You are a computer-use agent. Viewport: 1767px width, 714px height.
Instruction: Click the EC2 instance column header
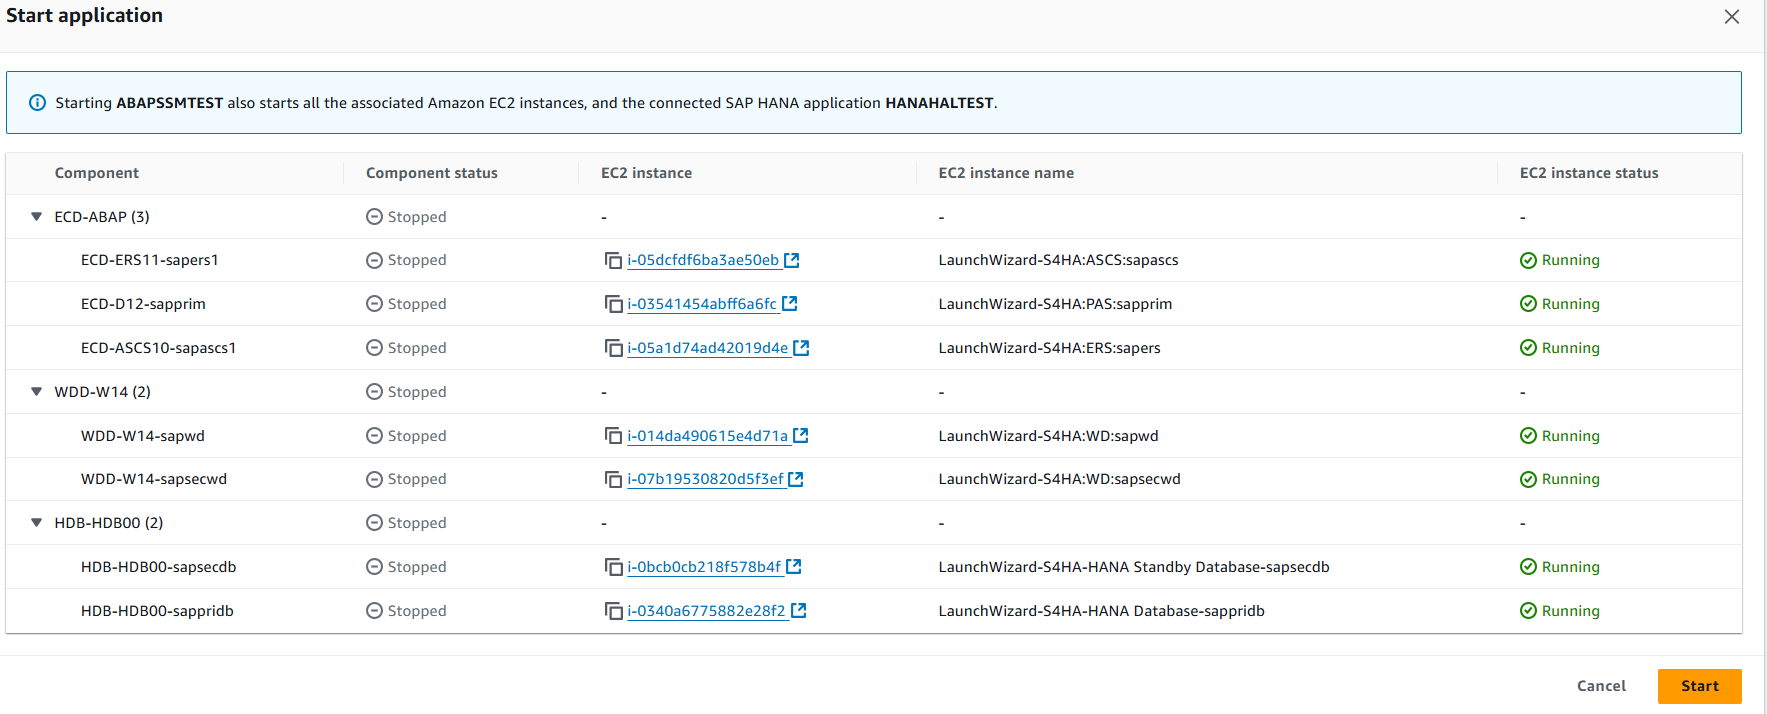pos(646,173)
